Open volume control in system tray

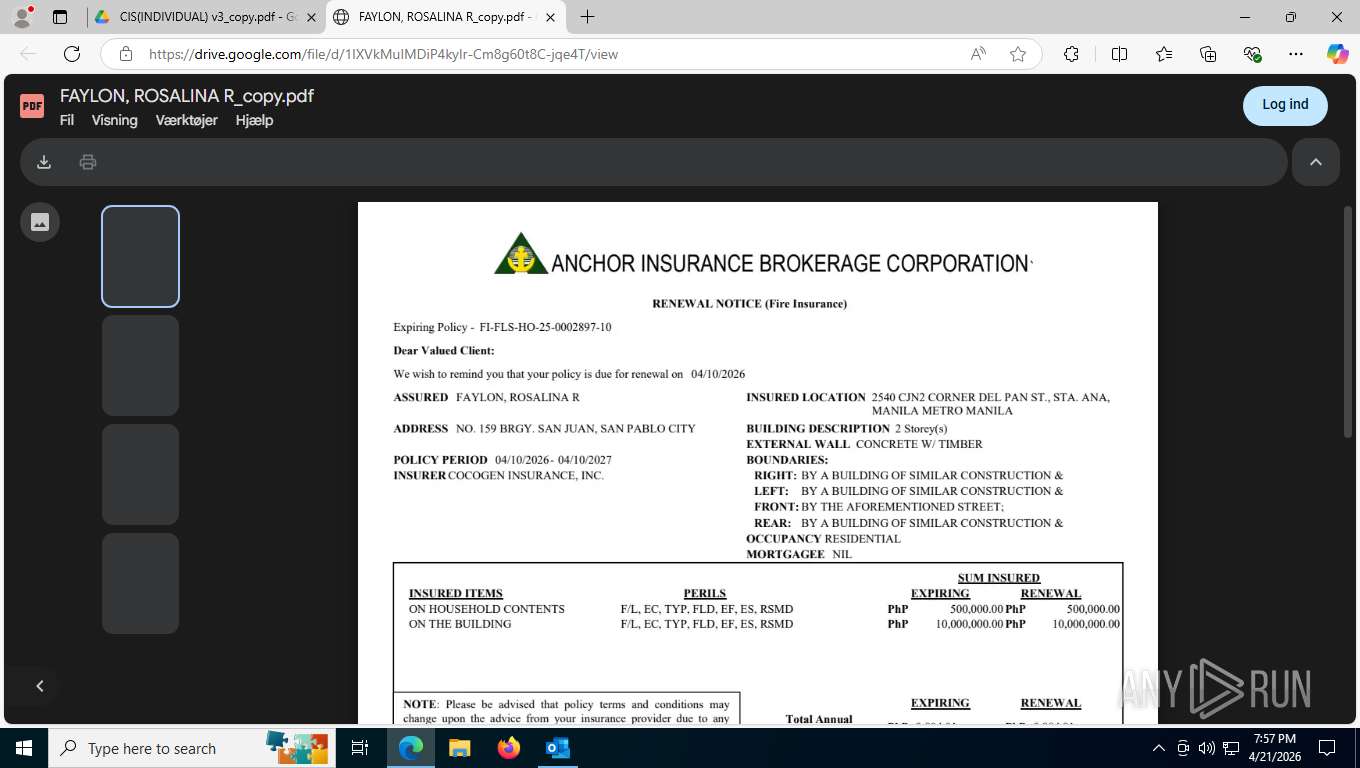point(1206,748)
